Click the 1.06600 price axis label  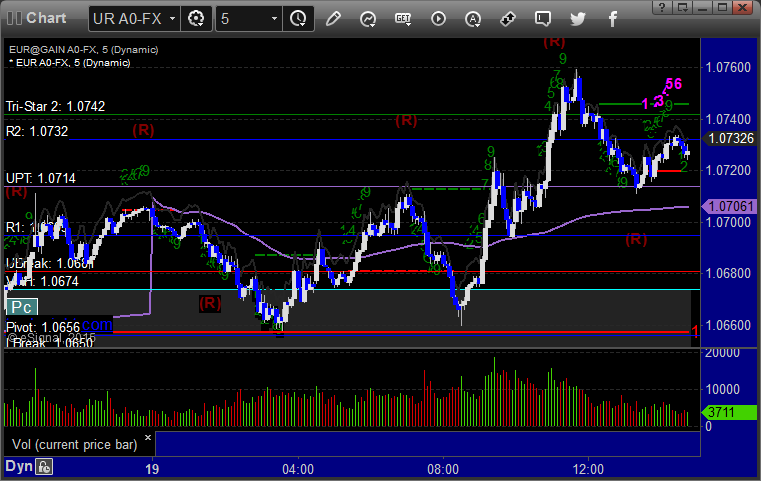(x=728, y=325)
